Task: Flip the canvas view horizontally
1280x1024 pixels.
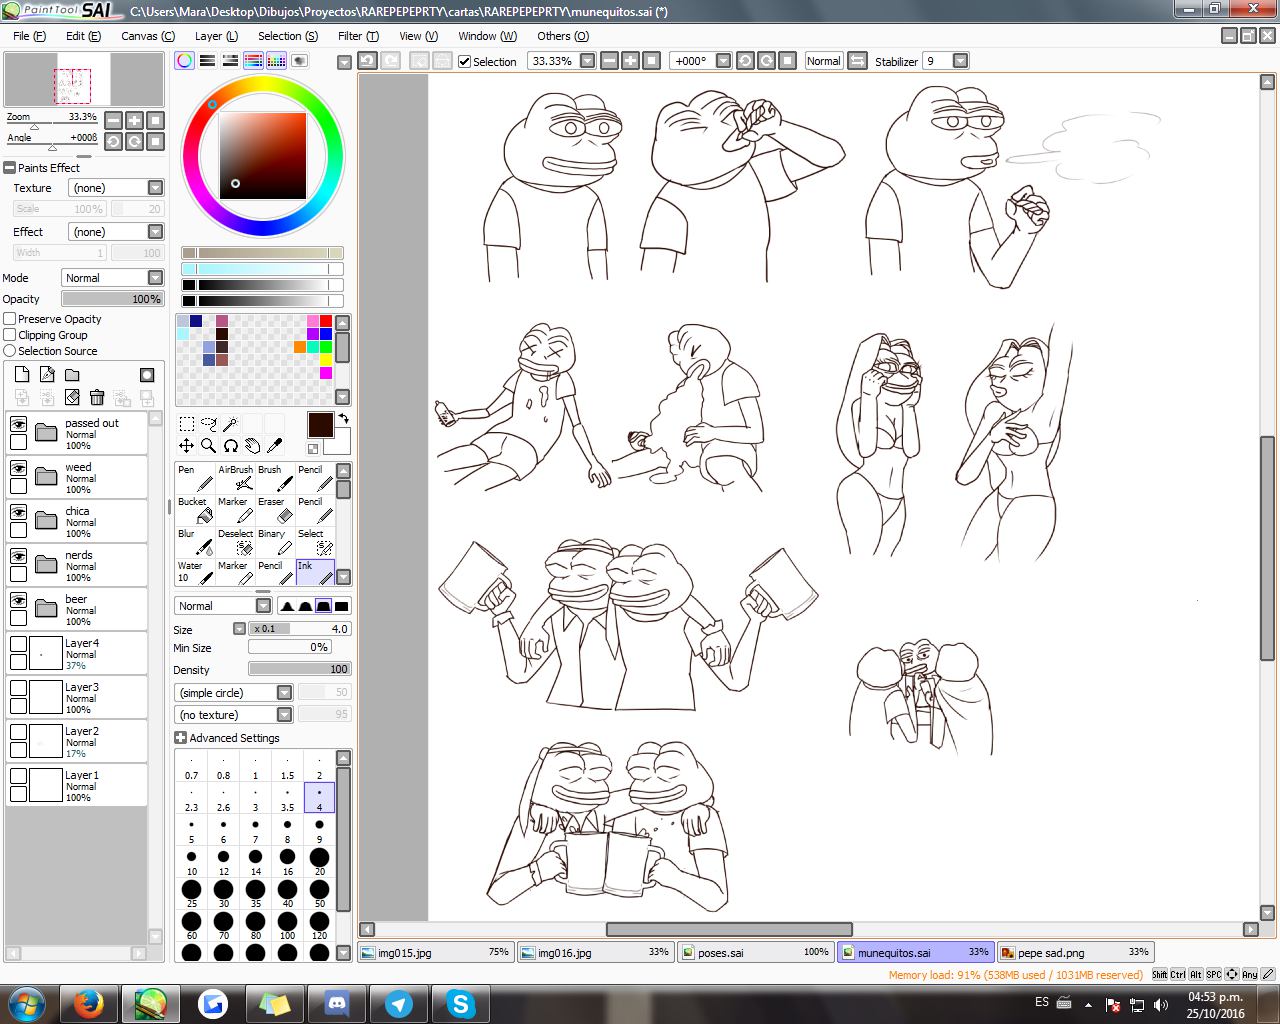Action: click(858, 61)
